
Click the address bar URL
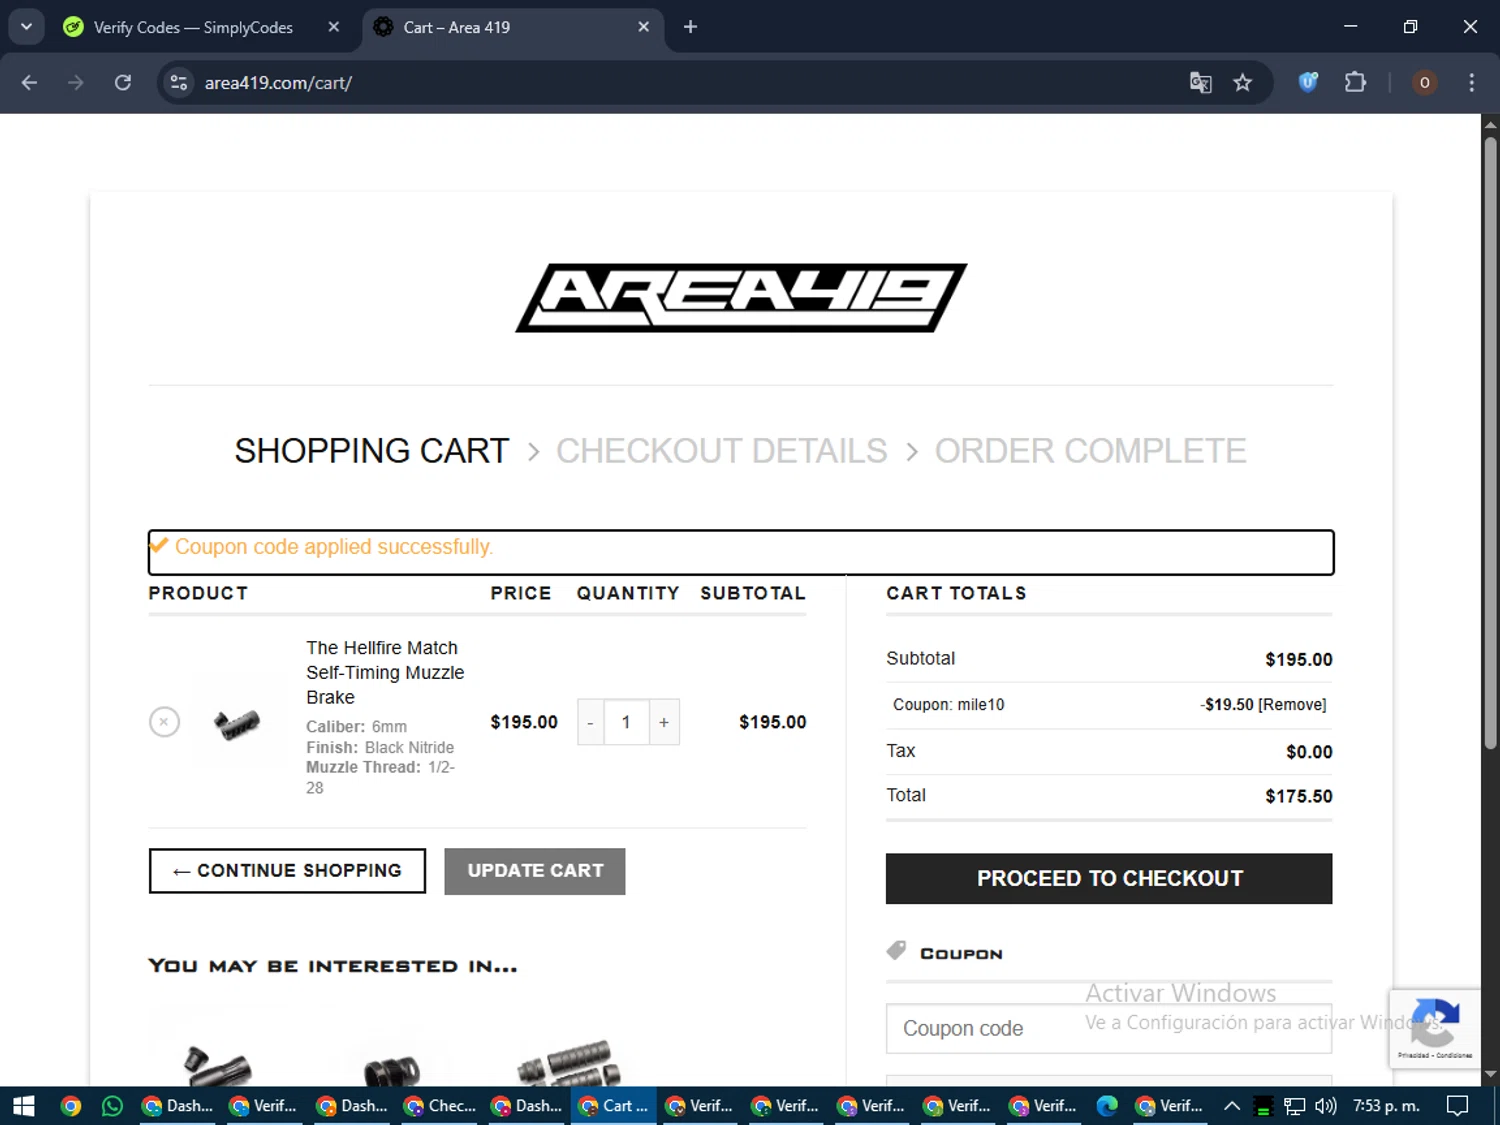(x=278, y=83)
